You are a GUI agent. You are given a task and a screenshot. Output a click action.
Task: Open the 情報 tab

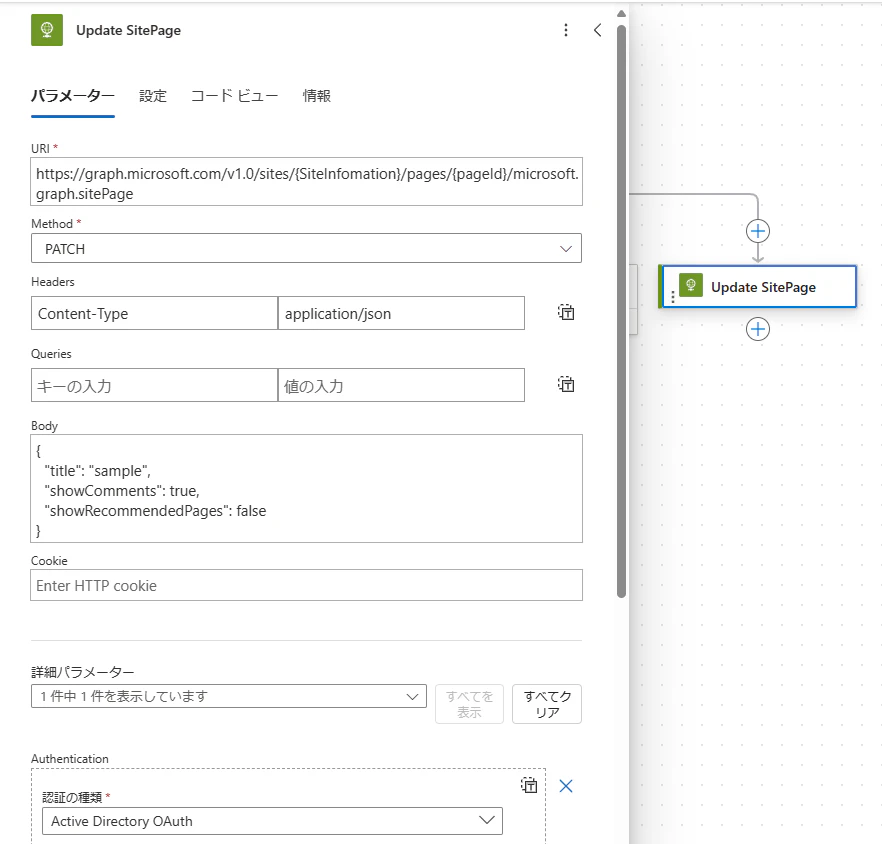317,96
